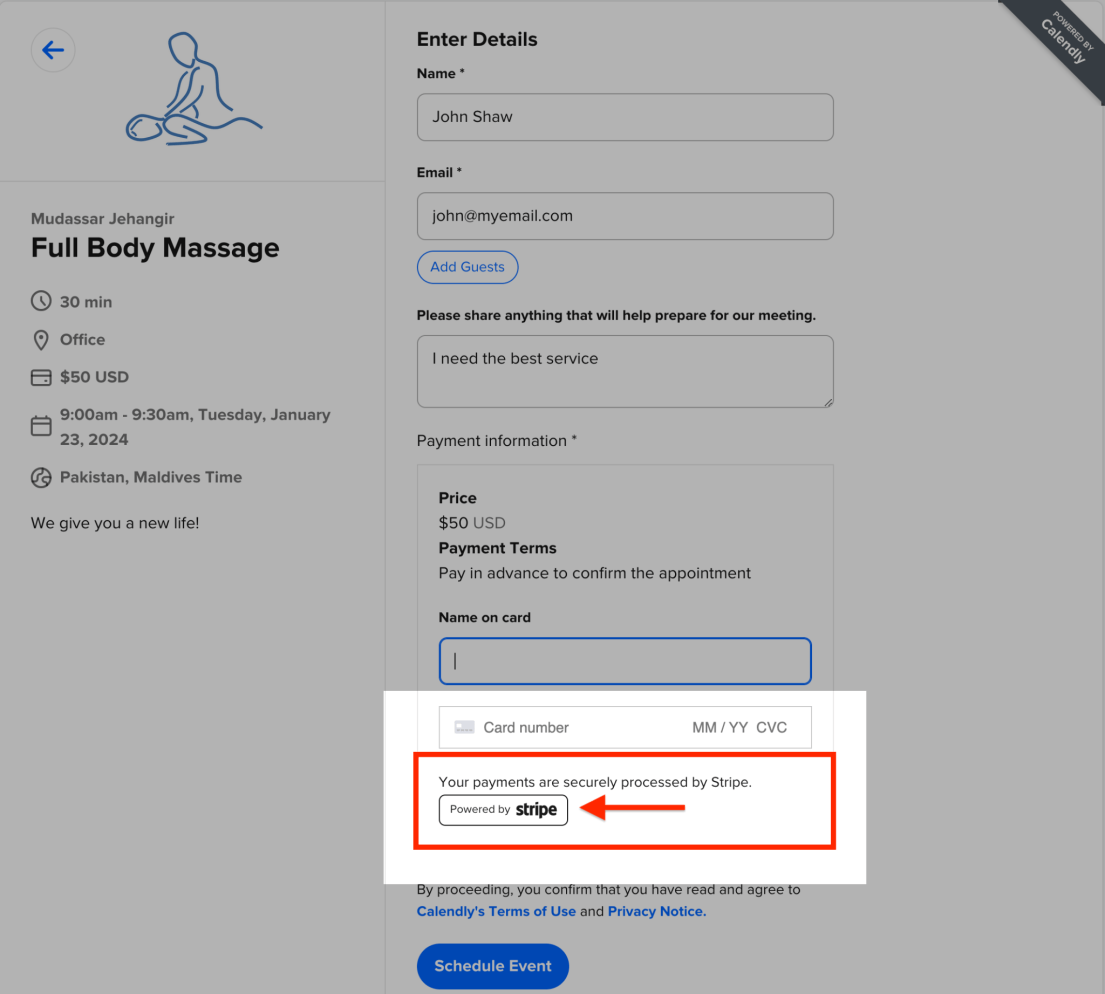This screenshot has height=994, width=1105.
Task: Click the resize handle of the notes textarea
Action: (827, 402)
